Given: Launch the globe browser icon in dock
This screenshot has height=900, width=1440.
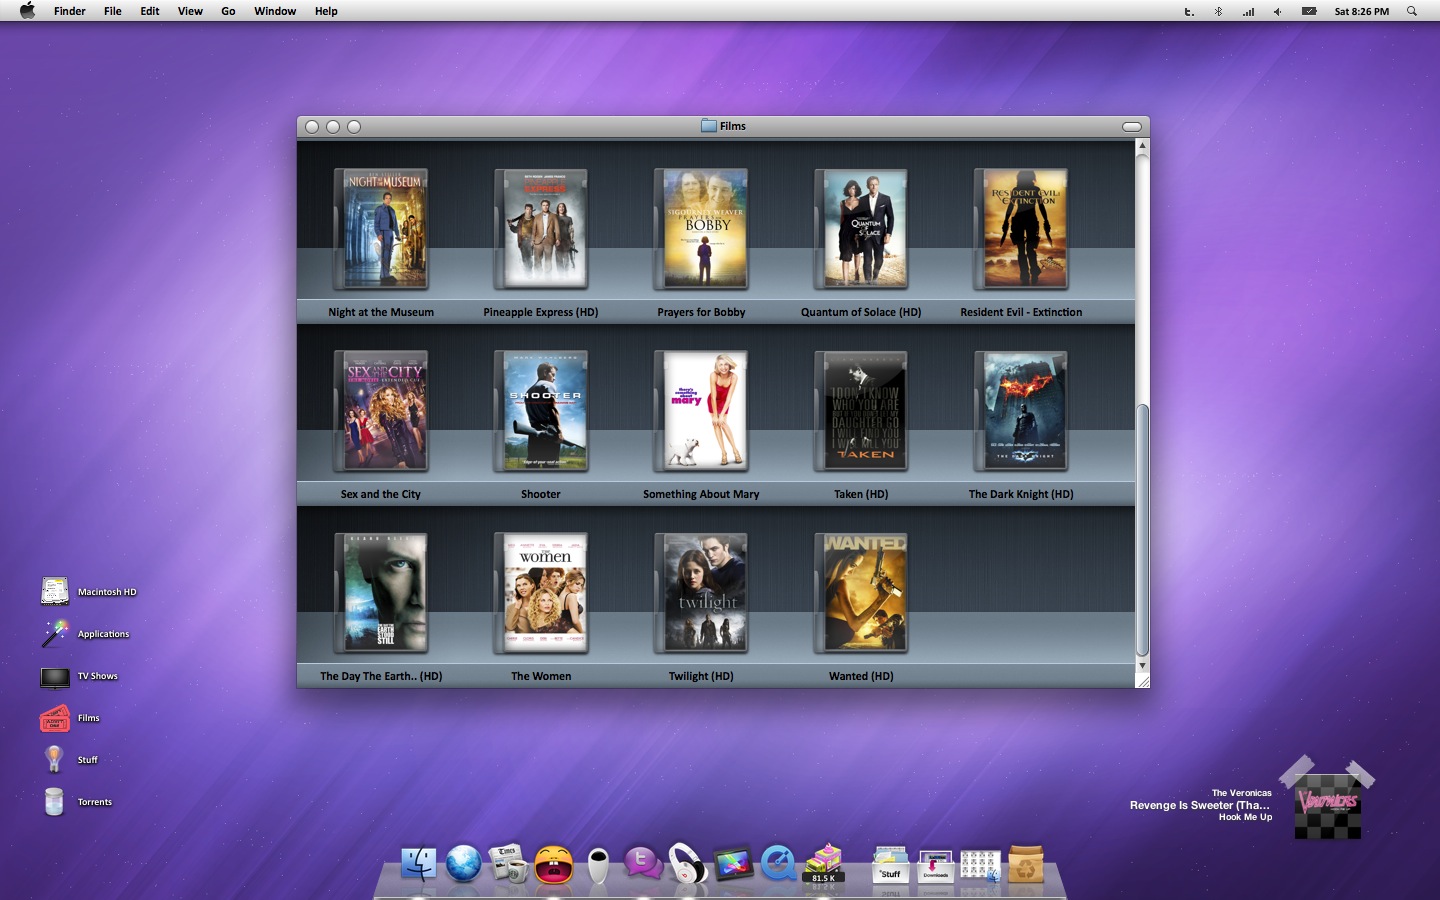Looking at the screenshot, I should pyautogui.click(x=464, y=863).
